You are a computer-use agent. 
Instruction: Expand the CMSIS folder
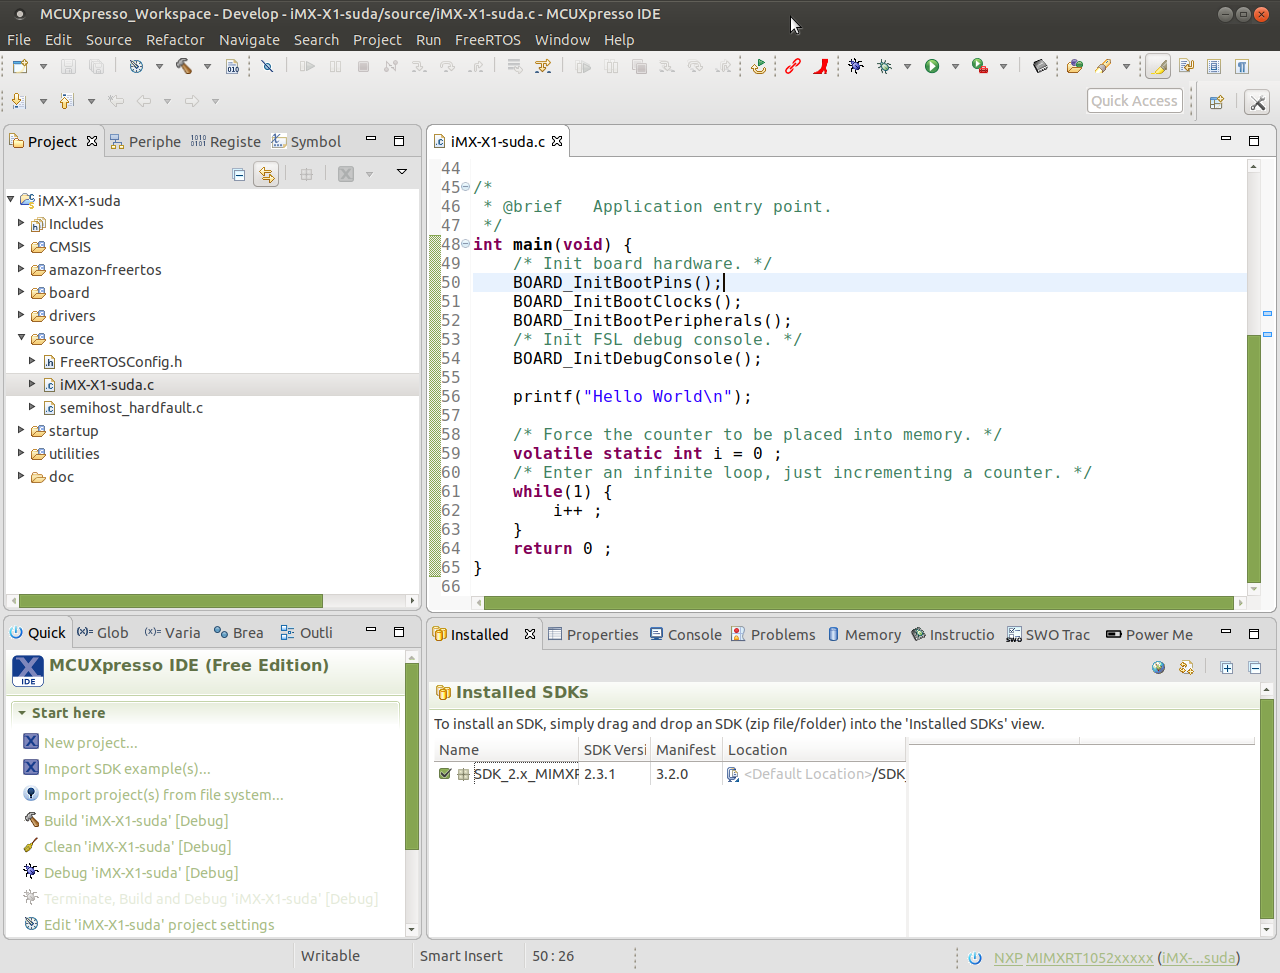point(21,246)
